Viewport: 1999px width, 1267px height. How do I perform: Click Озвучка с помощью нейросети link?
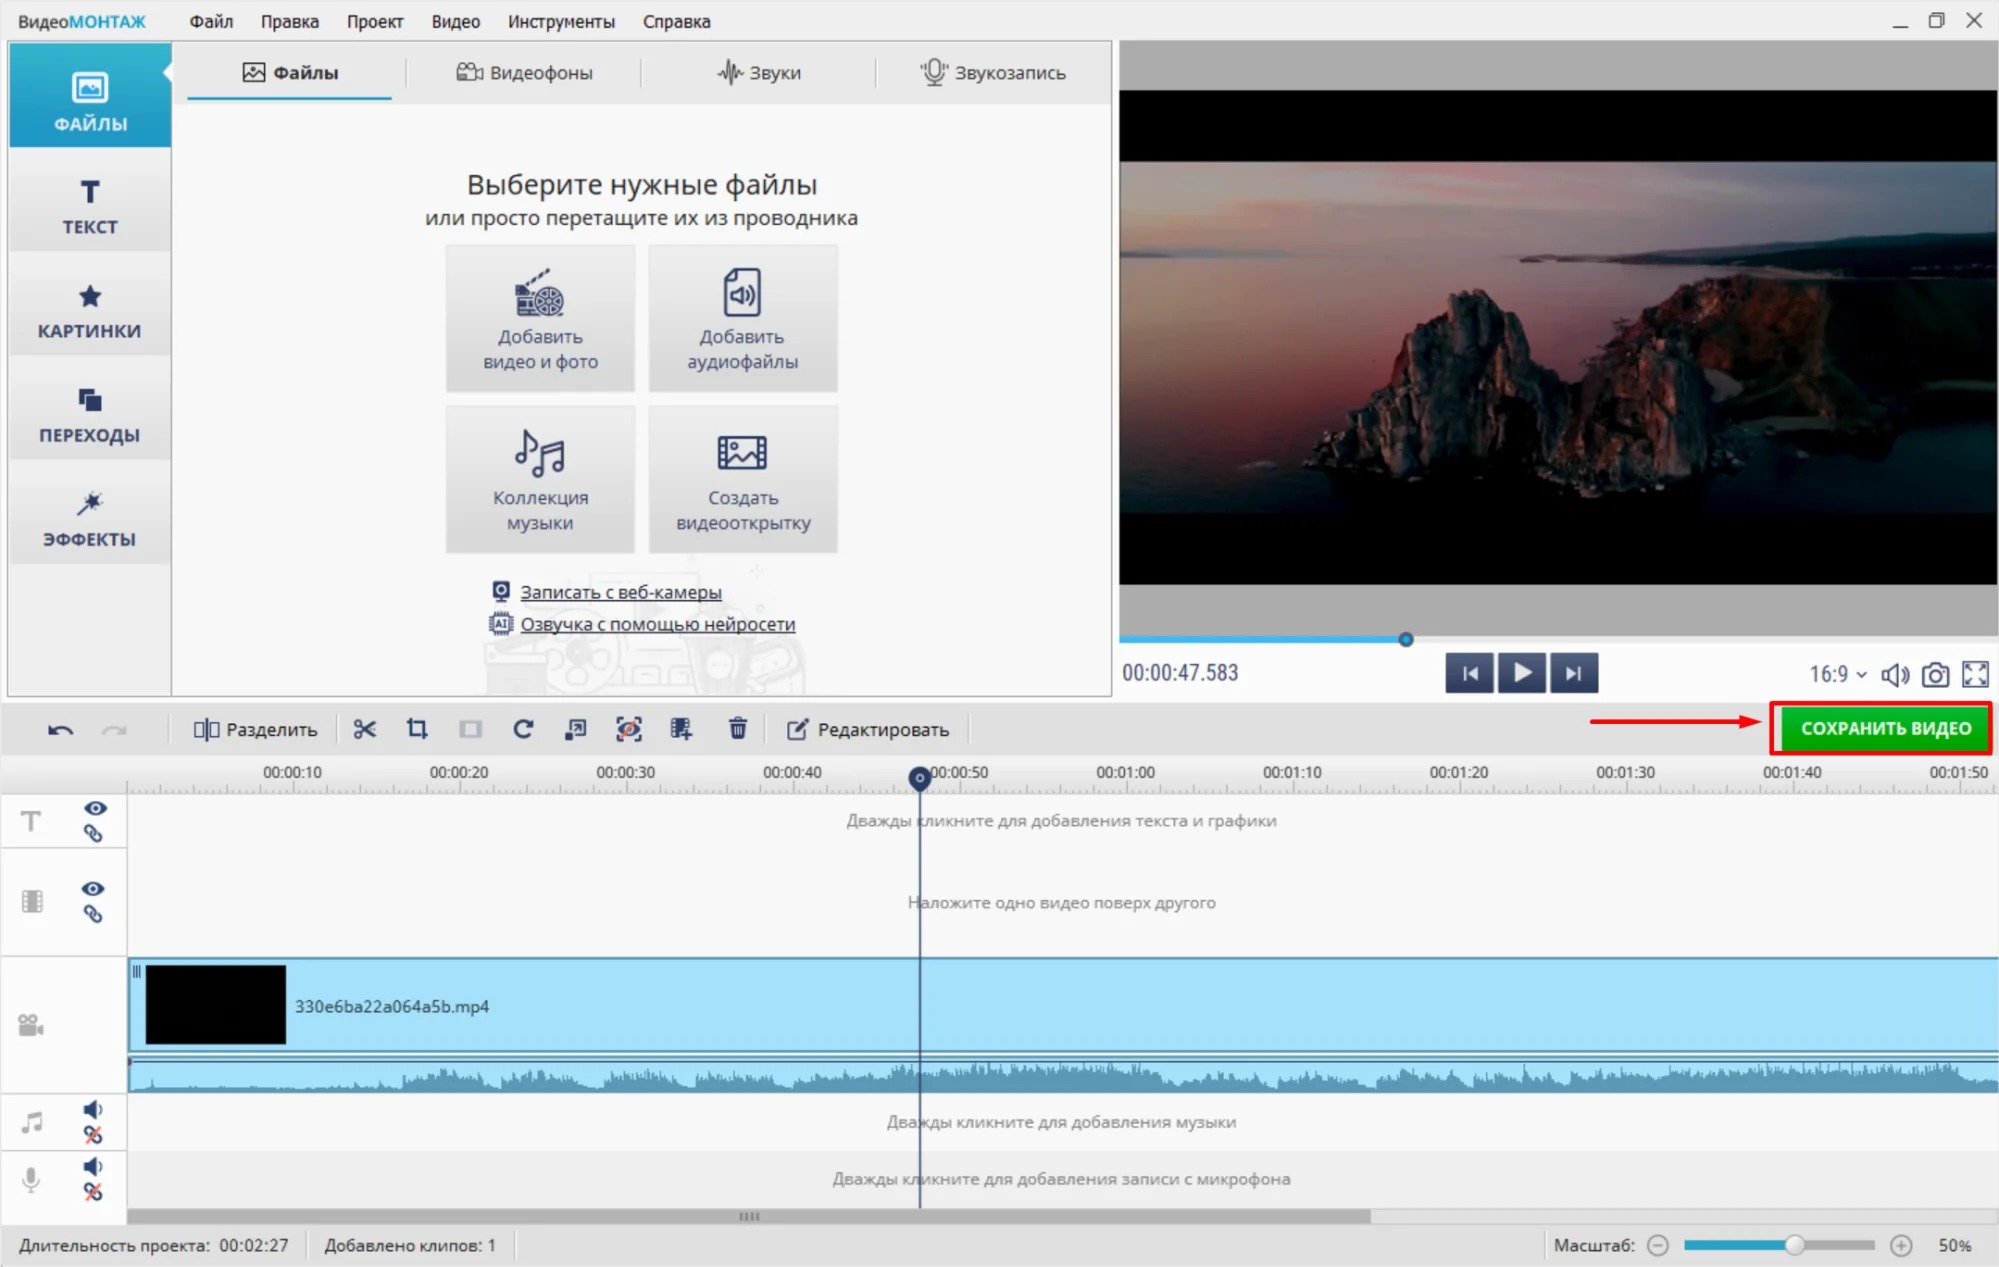pyautogui.click(x=657, y=624)
